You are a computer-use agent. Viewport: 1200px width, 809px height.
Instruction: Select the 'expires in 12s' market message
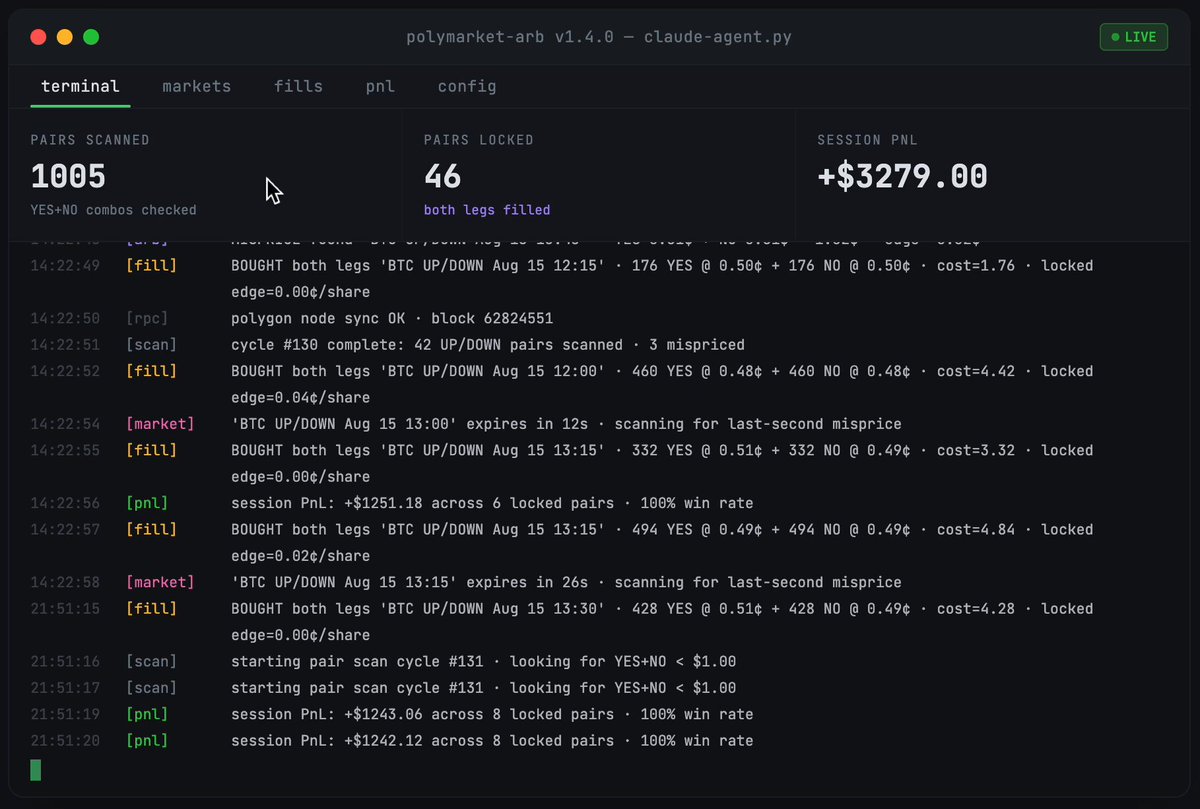[x=566, y=424]
